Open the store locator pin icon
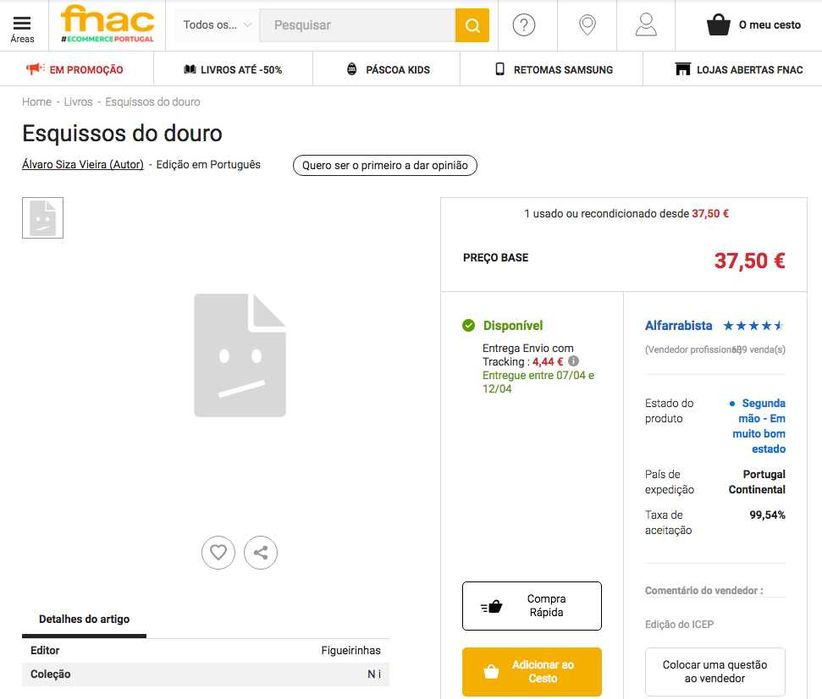This screenshot has height=699, width=822. (587, 25)
